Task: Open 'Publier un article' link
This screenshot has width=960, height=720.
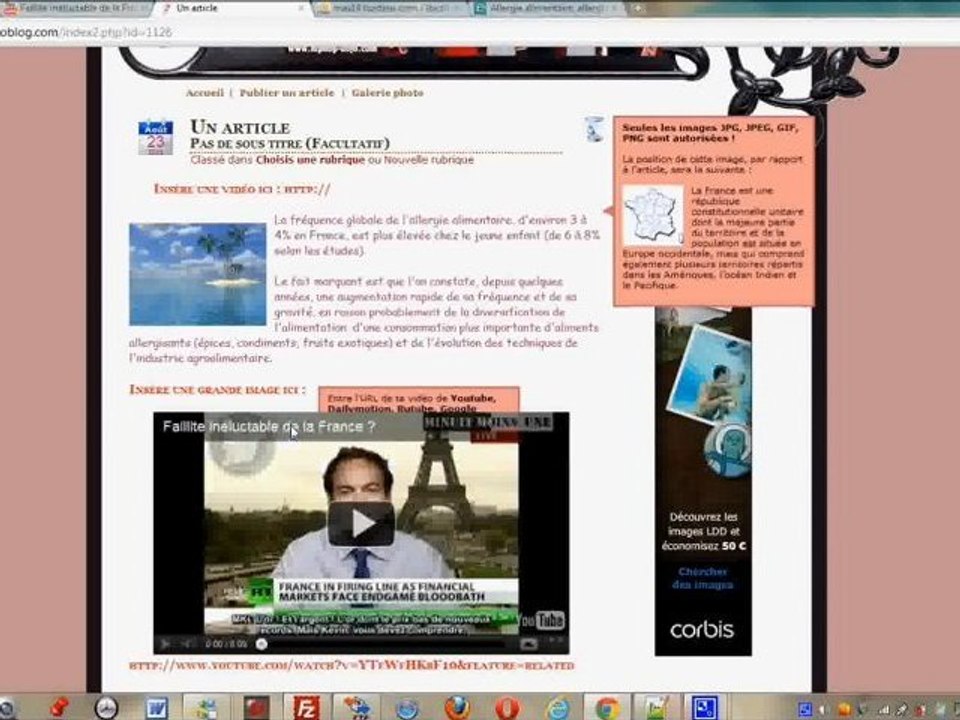Action: pyautogui.click(x=287, y=93)
